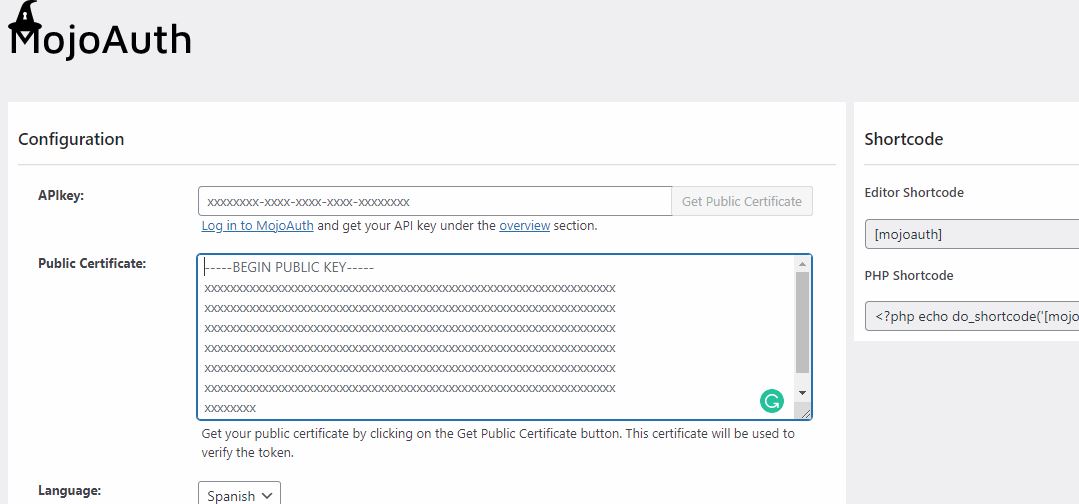Click the green Grammarly icon in textarea
The image size is (1079, 504).
[x=771, y=401]
